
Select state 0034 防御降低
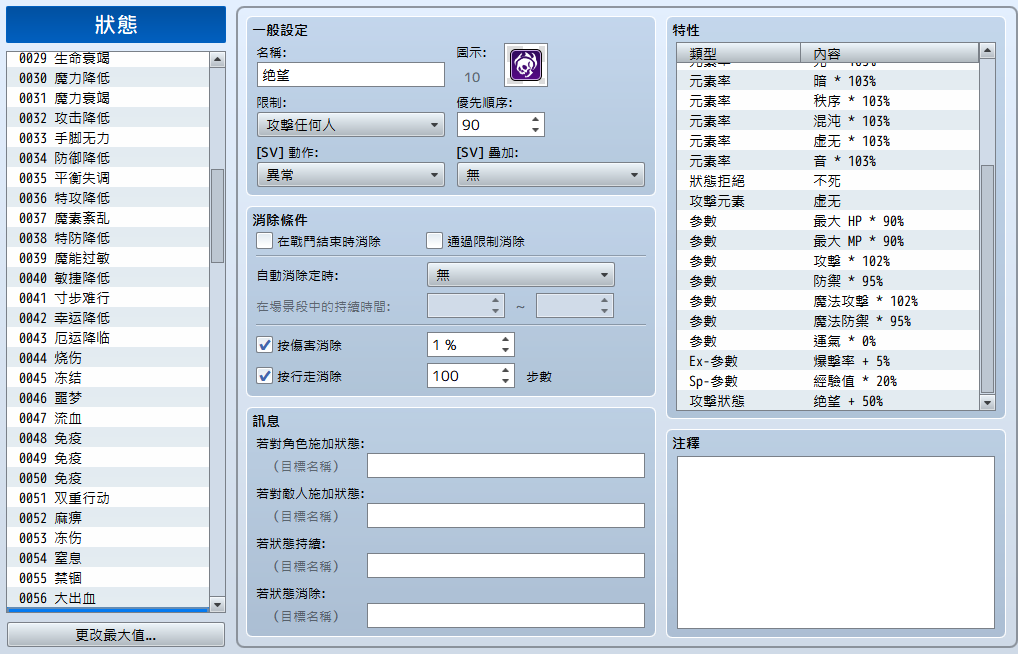tap(108, 158)
